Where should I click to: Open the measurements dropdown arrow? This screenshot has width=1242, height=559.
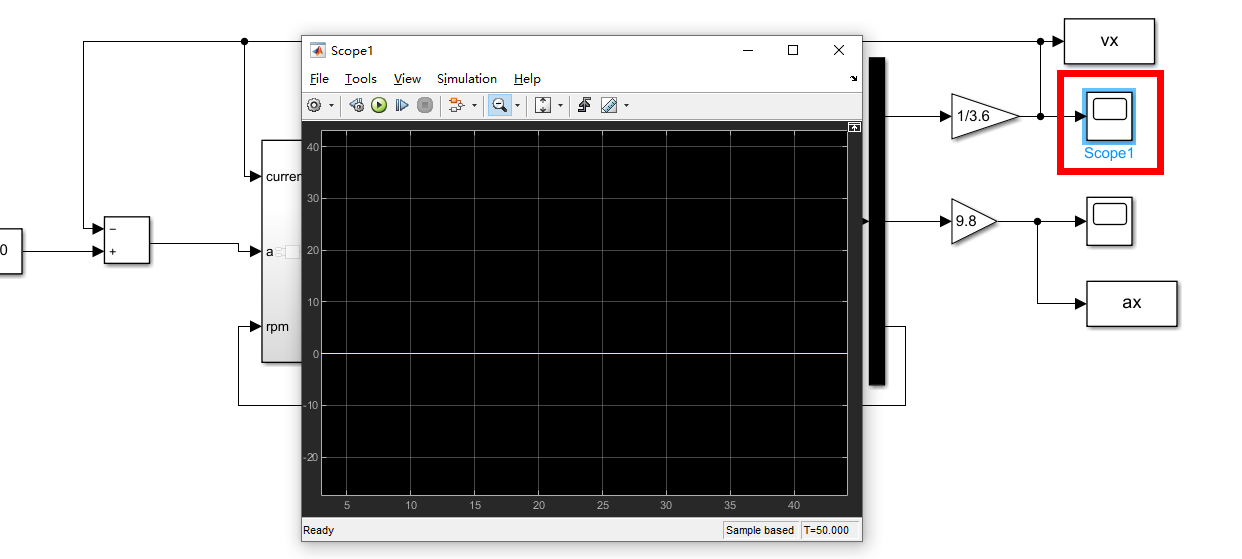(626, 105)
